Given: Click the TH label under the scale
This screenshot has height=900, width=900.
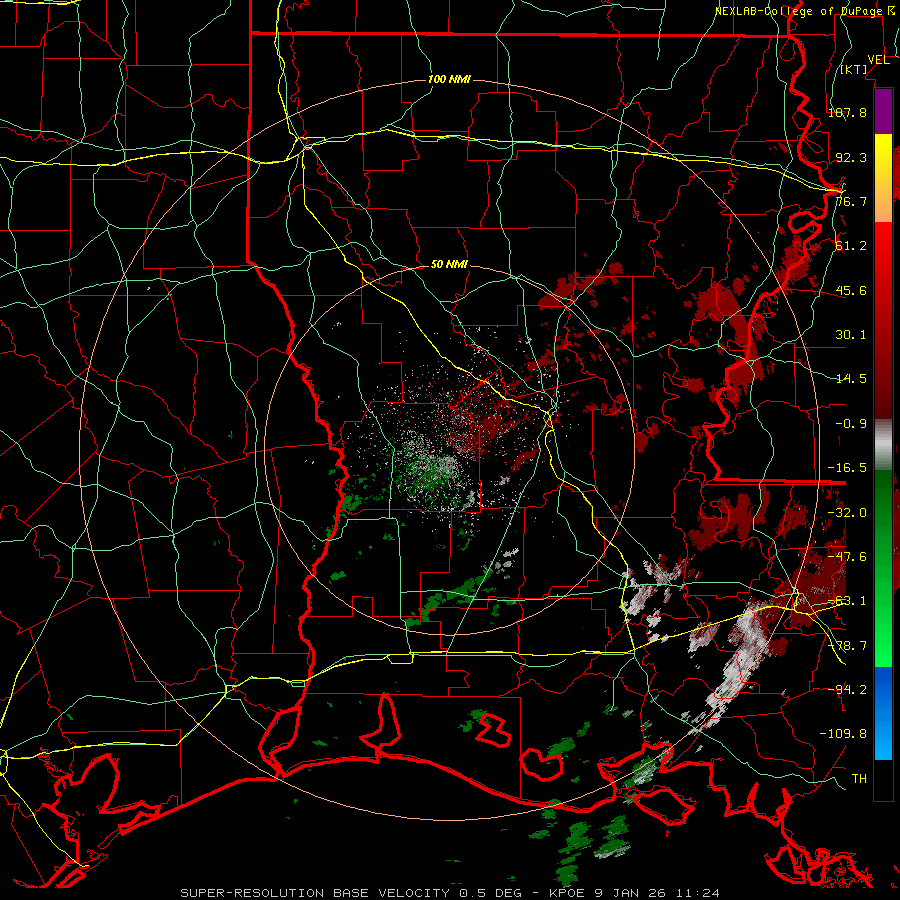Looking at the screenshot, I should click(859, 778).
